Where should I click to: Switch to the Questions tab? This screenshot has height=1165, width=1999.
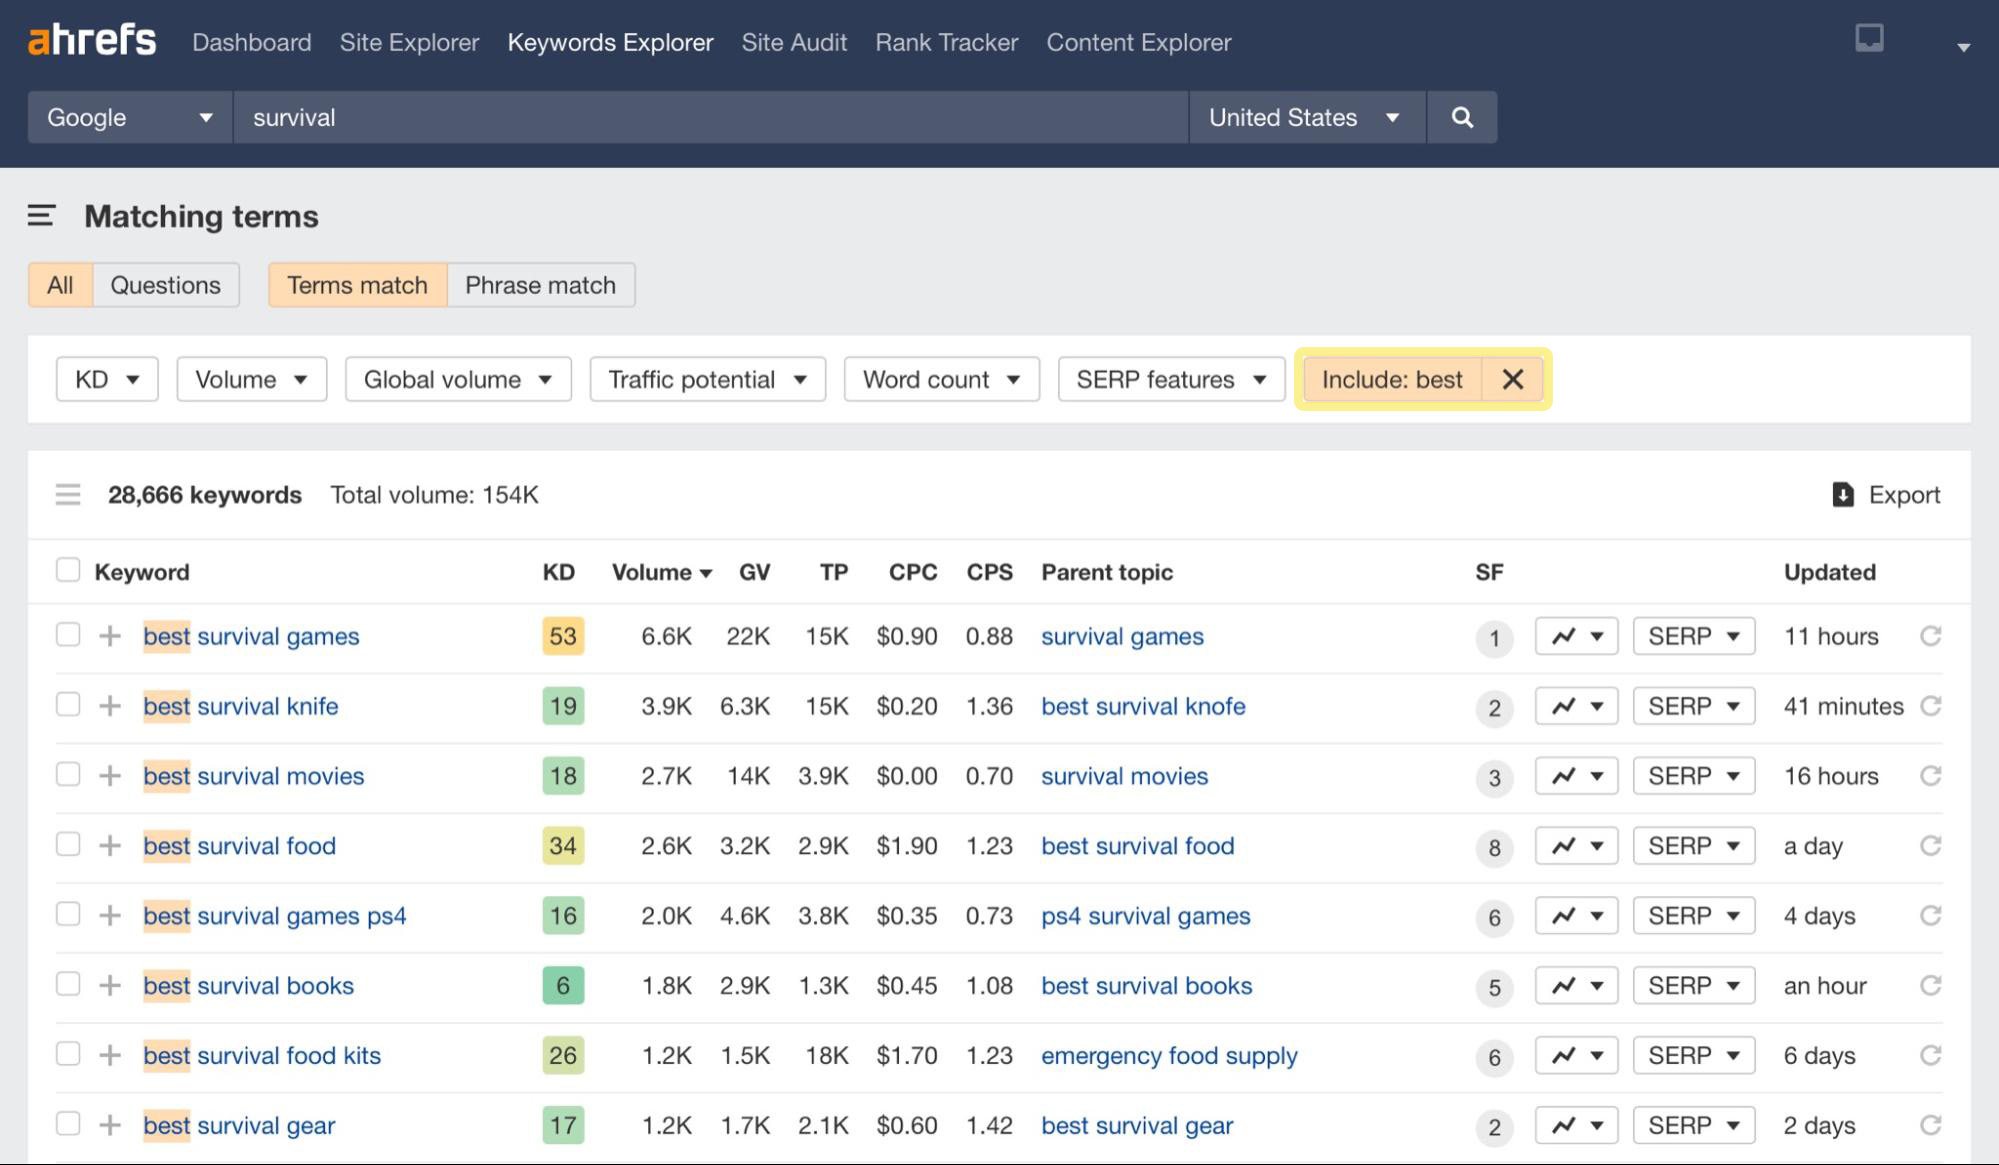pyautogui.click(x=166, y=285)
